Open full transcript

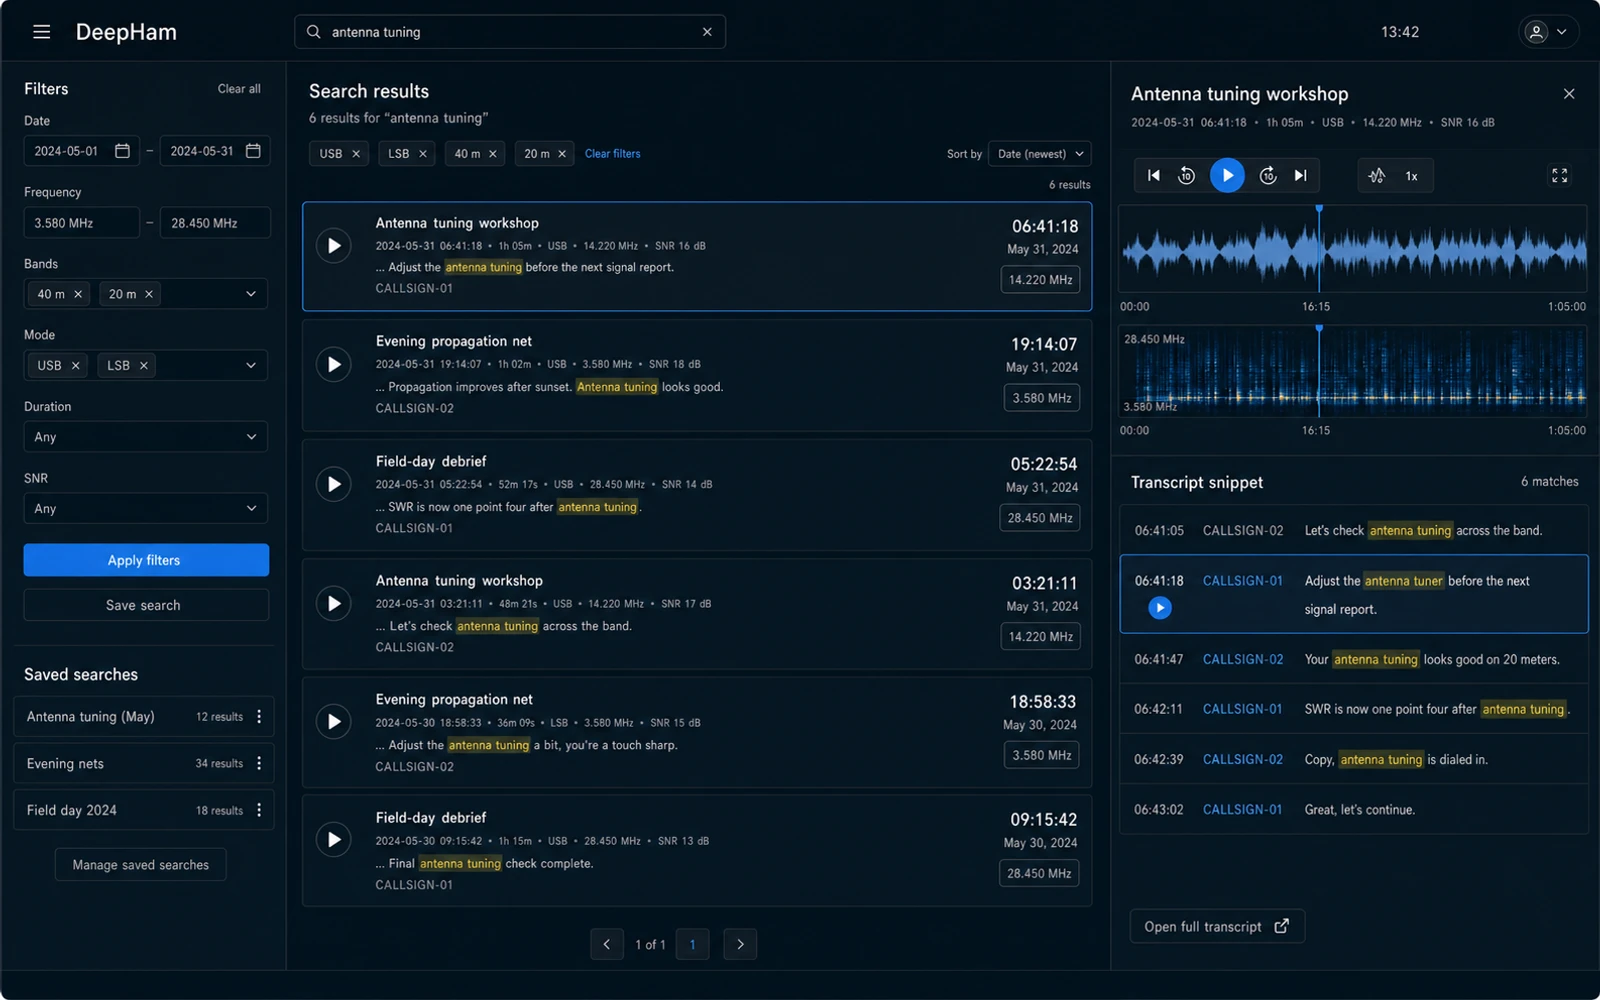click(x=1217, y=927)
